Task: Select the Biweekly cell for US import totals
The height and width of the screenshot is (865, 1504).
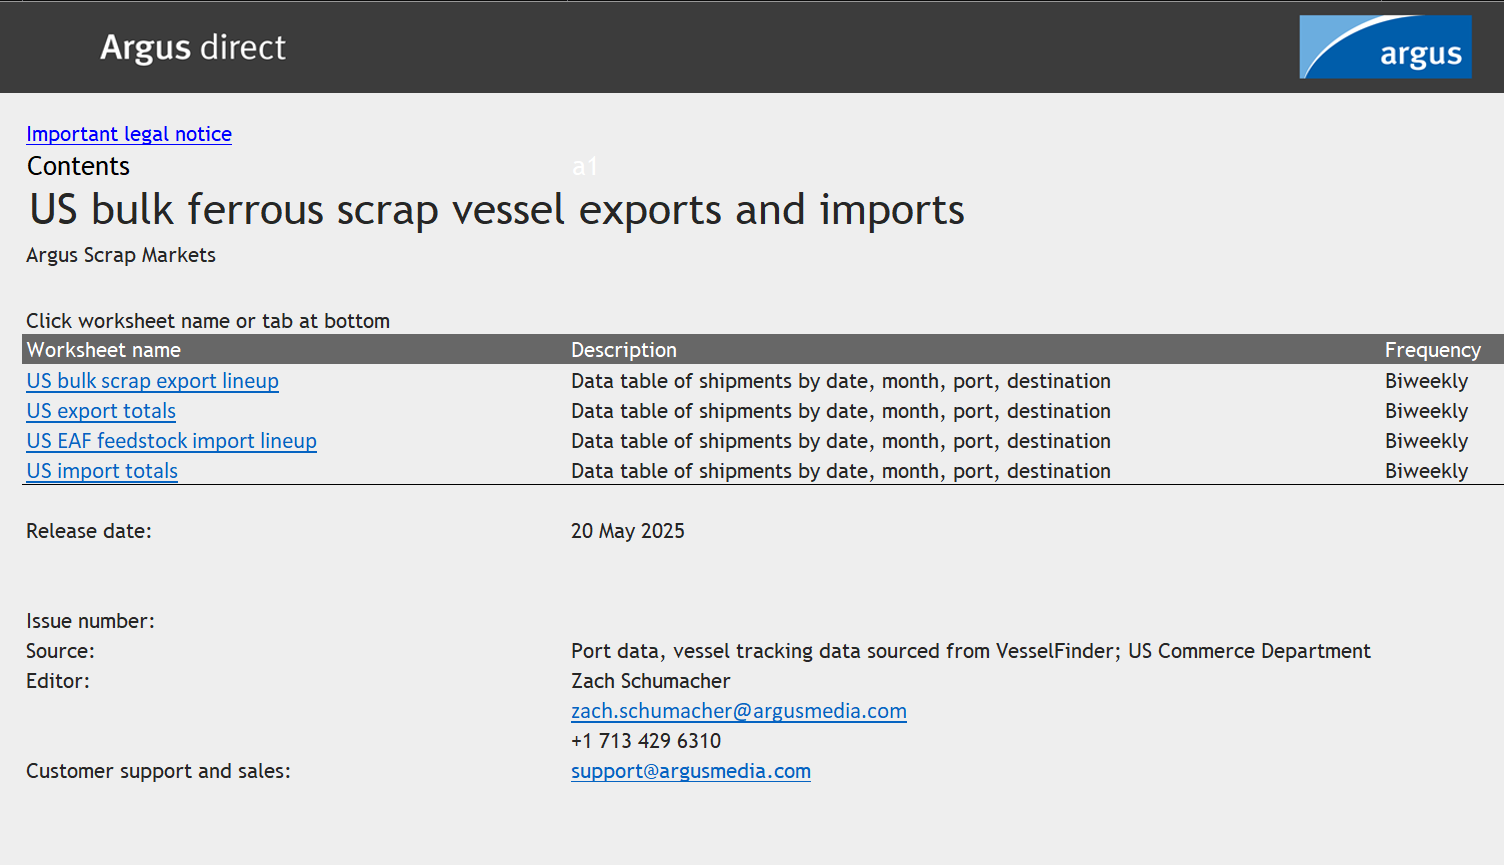Action: (1426, 471)
